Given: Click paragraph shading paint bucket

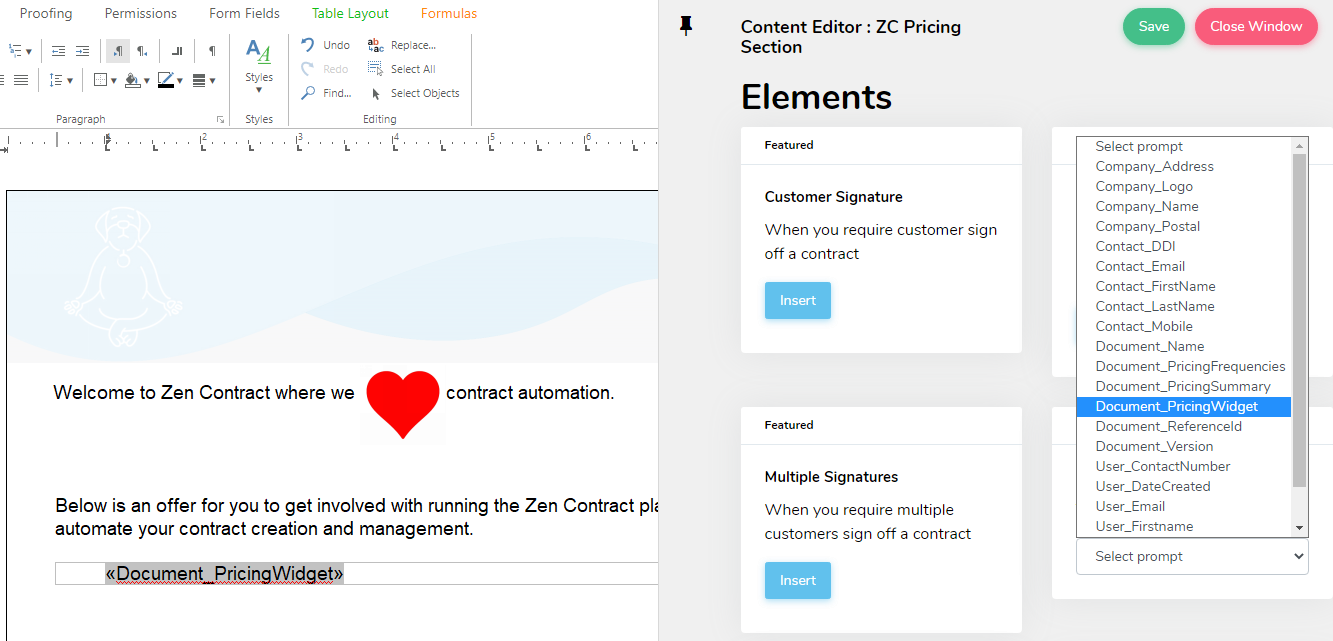Looking at the screenshot, I should (x=133, y=80).
